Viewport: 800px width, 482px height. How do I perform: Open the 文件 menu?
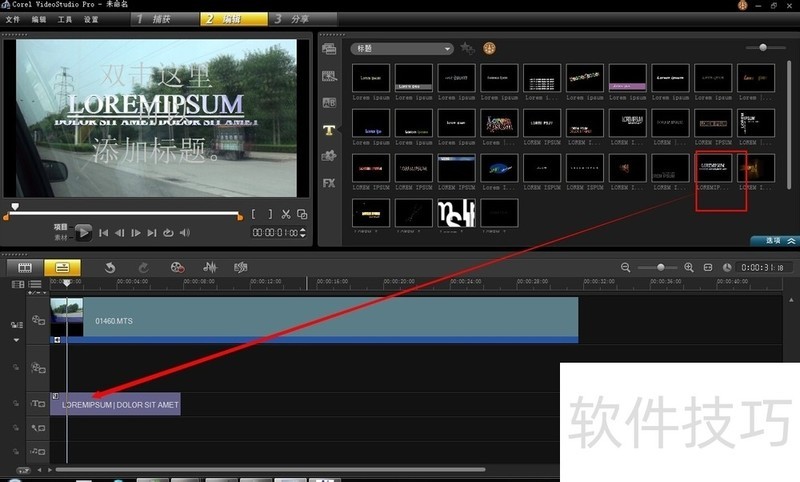click(x=13, y=19)
